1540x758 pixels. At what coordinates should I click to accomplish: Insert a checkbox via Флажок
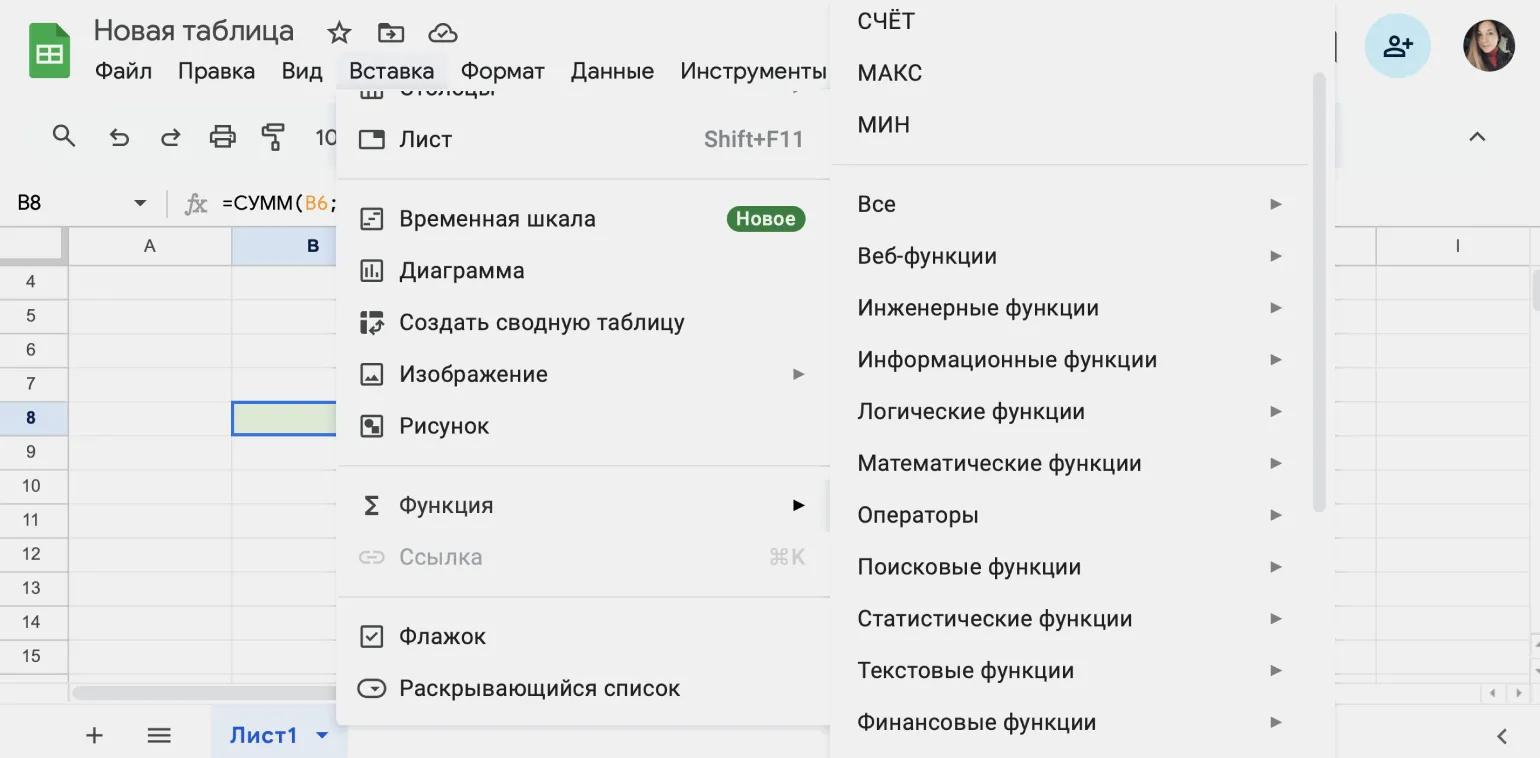[x=442, y=636]
